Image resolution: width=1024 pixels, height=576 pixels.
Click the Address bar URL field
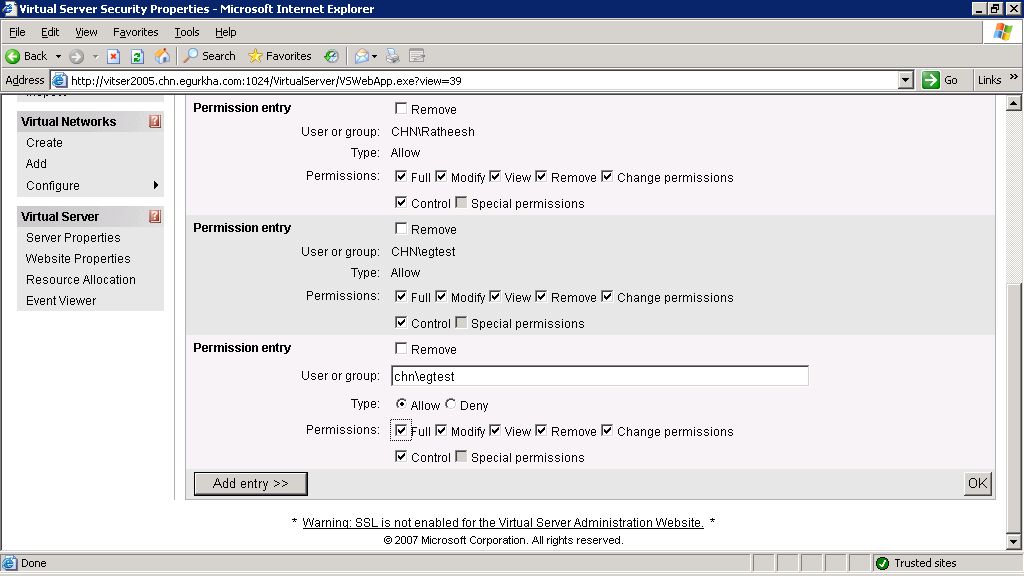click(483, 80)
